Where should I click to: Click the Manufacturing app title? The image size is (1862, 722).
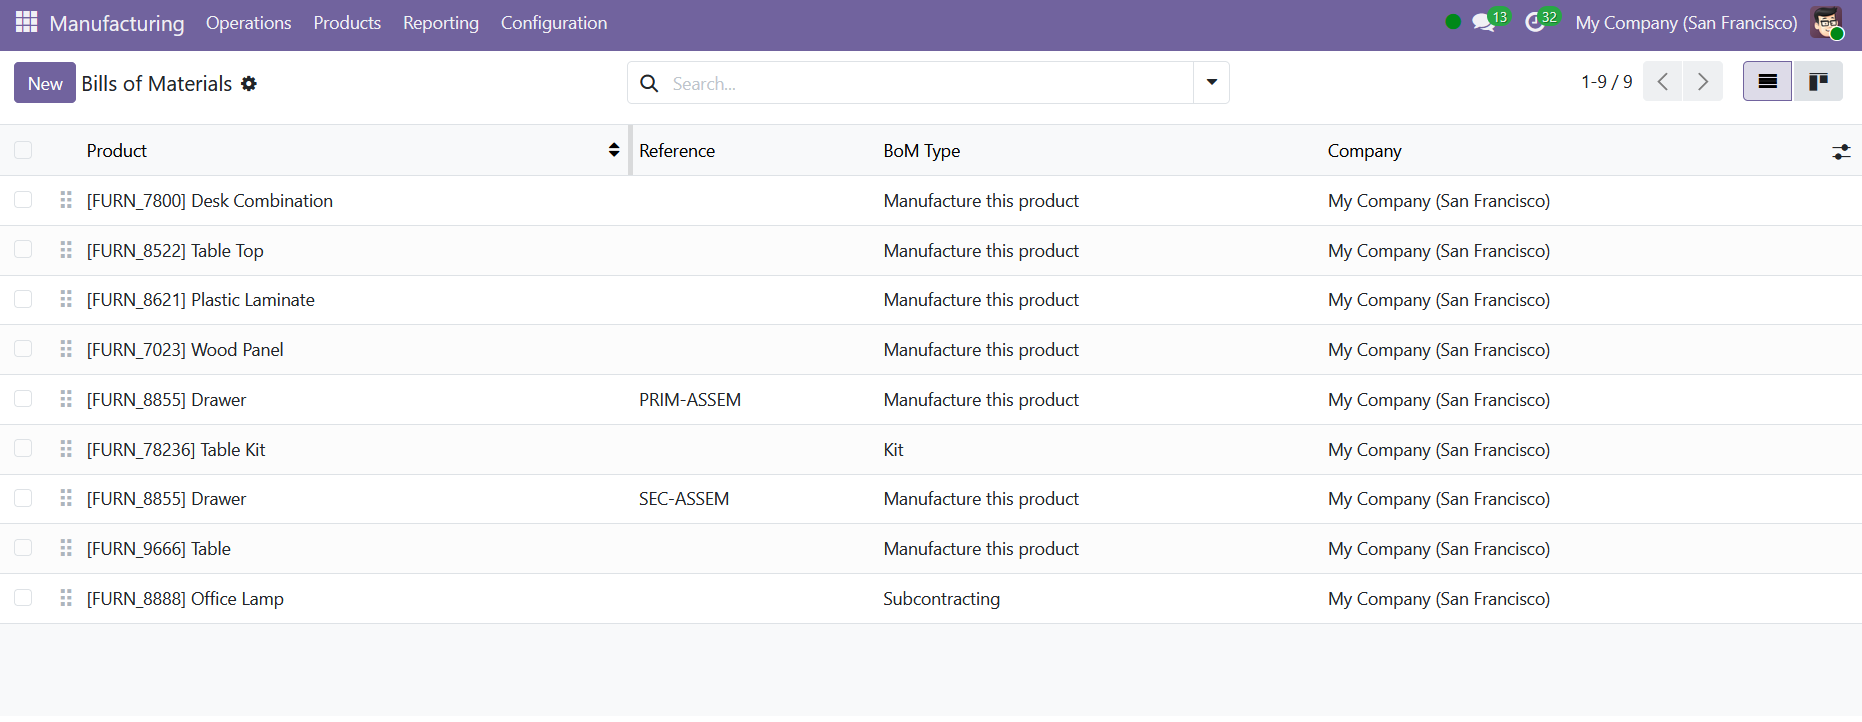tap(117, 23)
